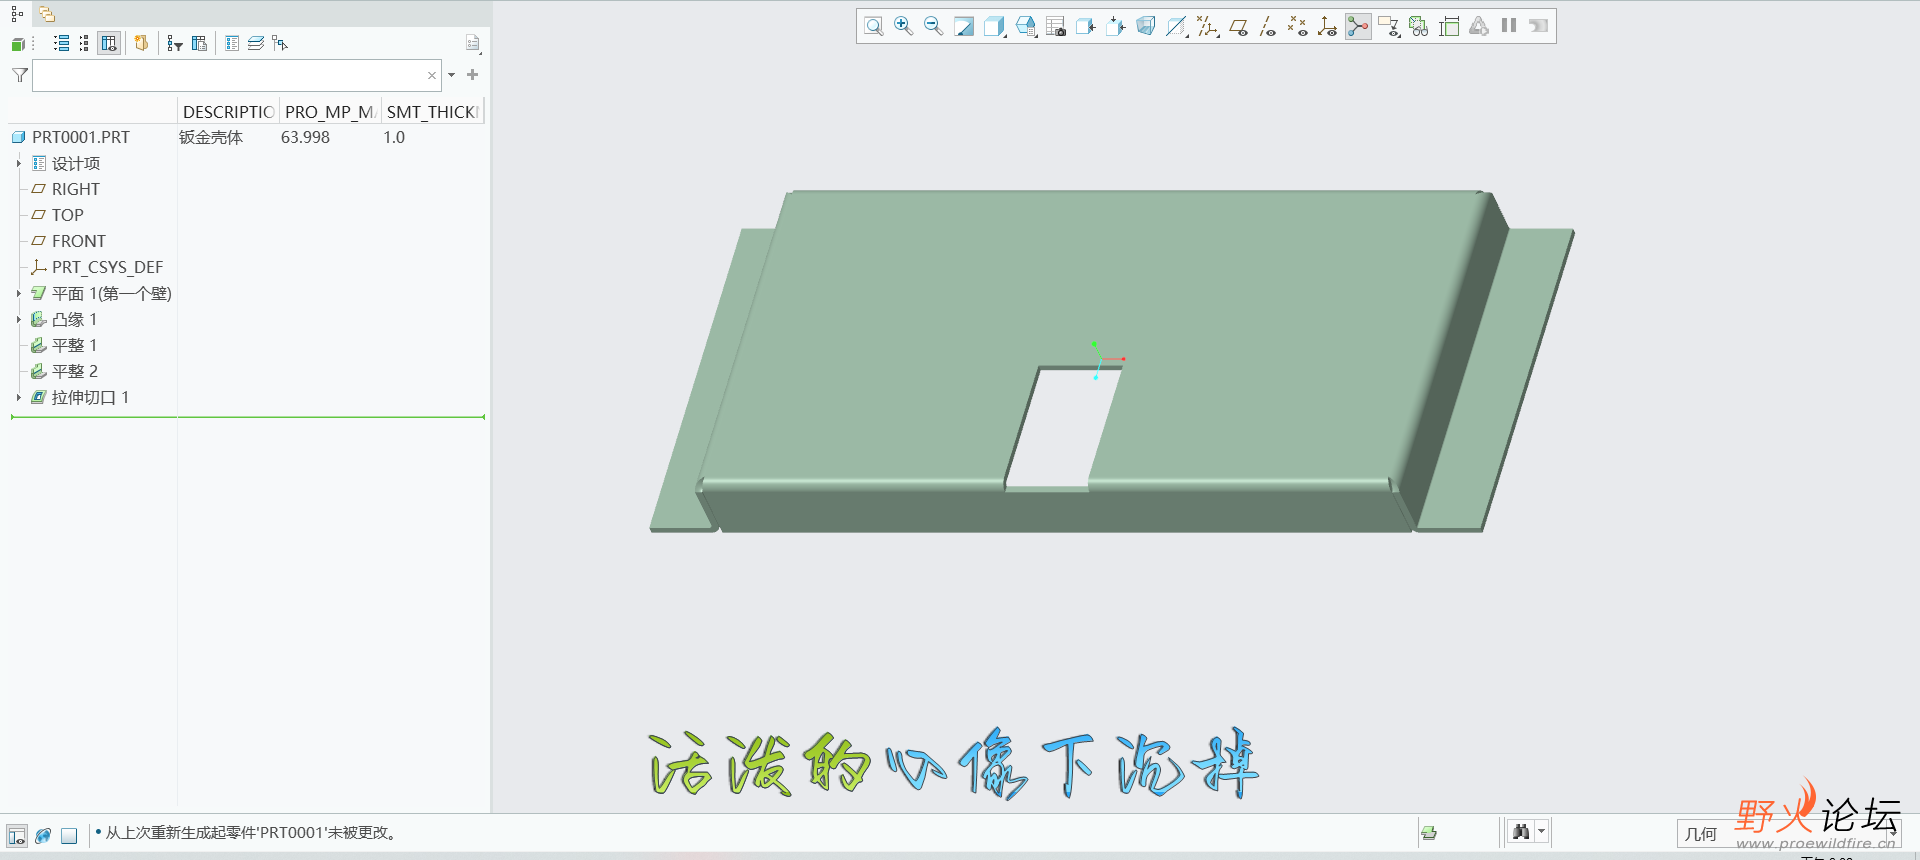Select the FRONT datum plane
The width and height of the screenshot is (1920, 860).
click(78, 241)
